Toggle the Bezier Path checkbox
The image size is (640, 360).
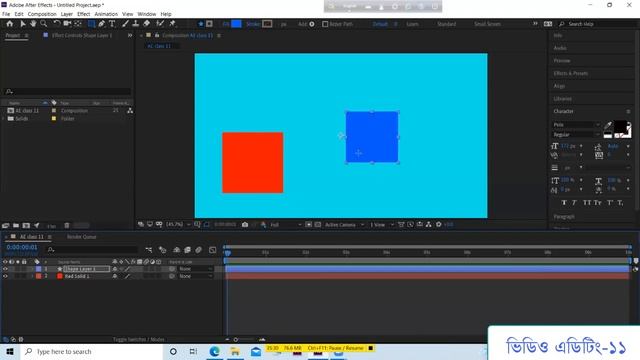coord(325,24)
